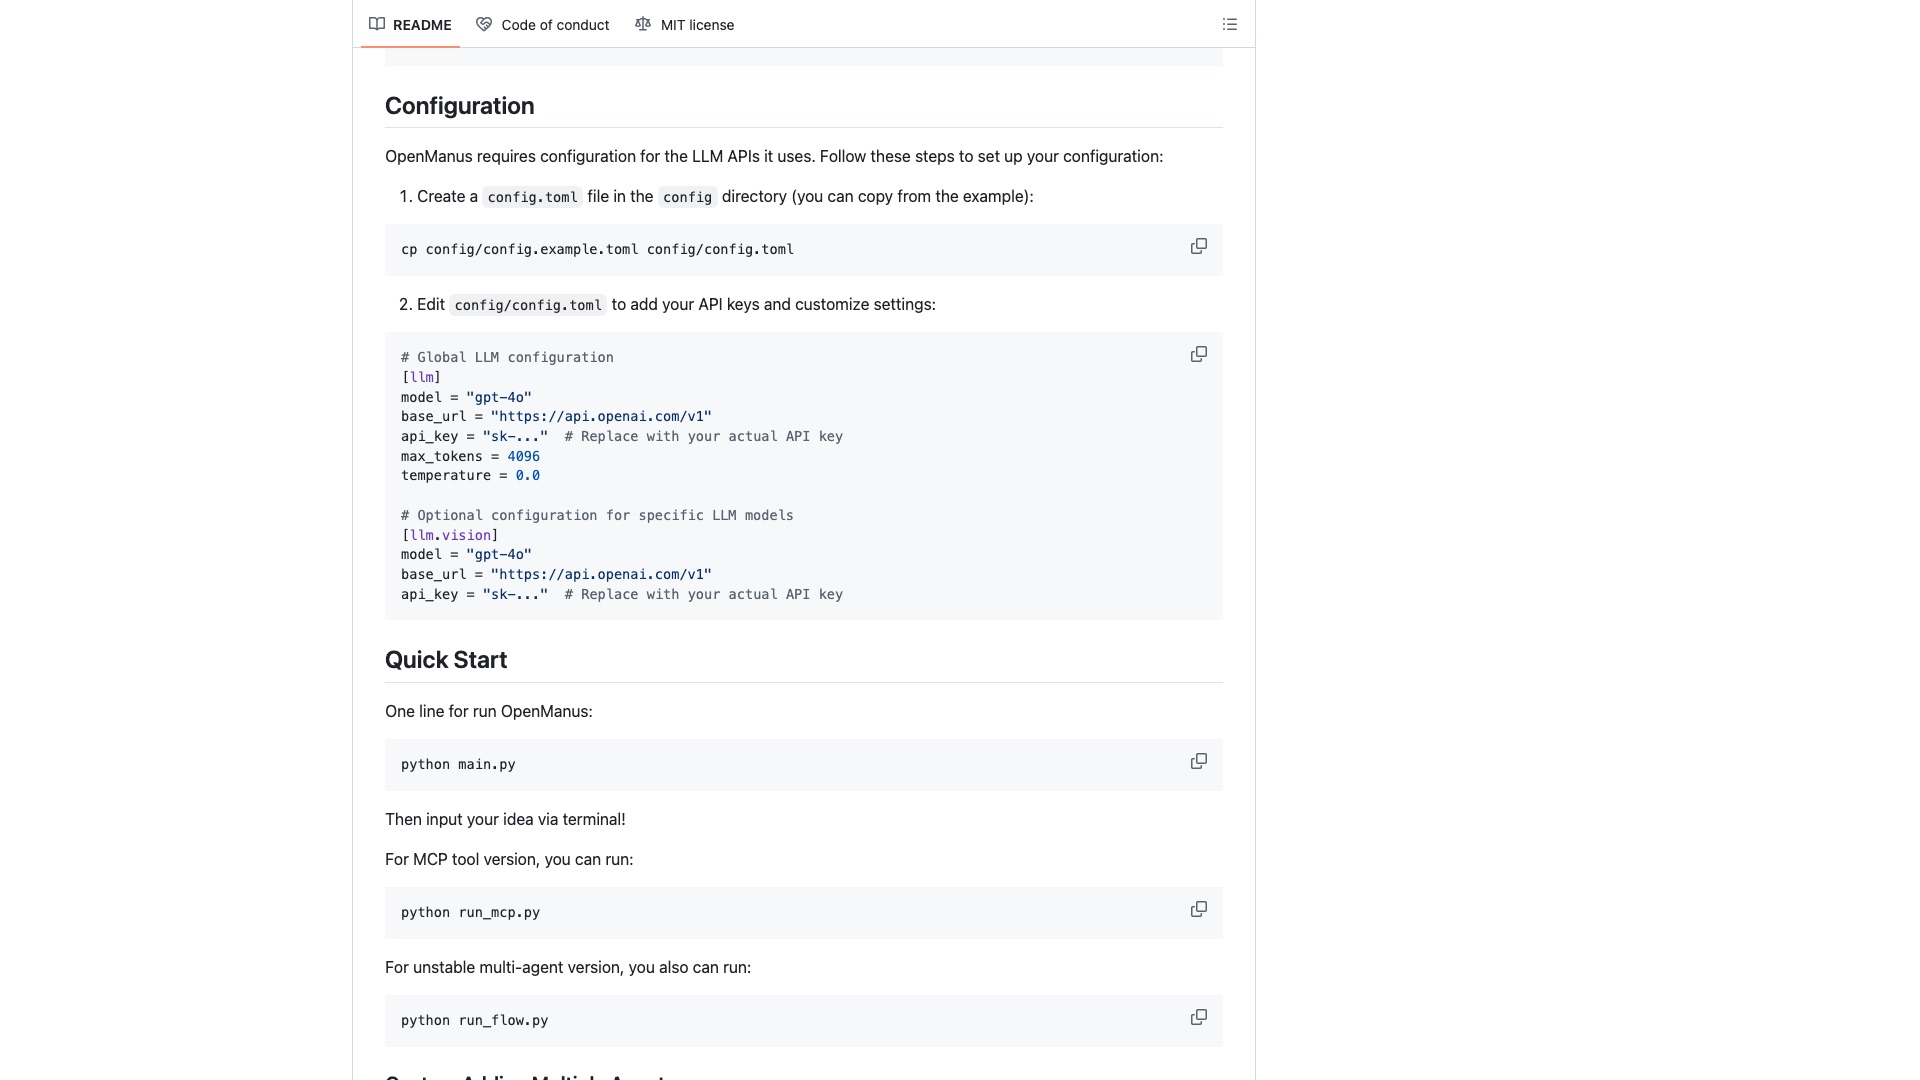This screenshot has width=1920, height=1080.
Task: Click the MIT license scale icon
Action: (x=643, y=24)
